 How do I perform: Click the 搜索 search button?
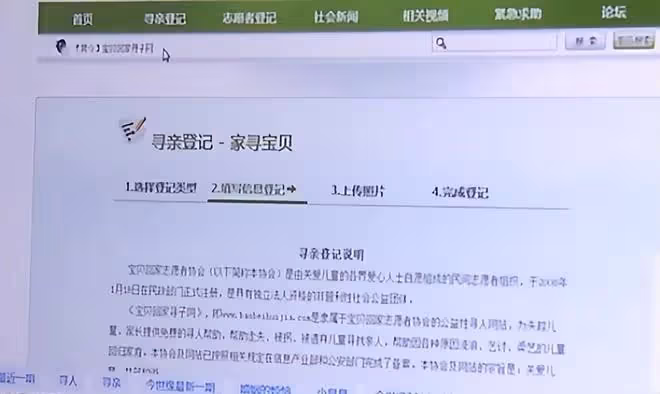[x=585, y=41]
